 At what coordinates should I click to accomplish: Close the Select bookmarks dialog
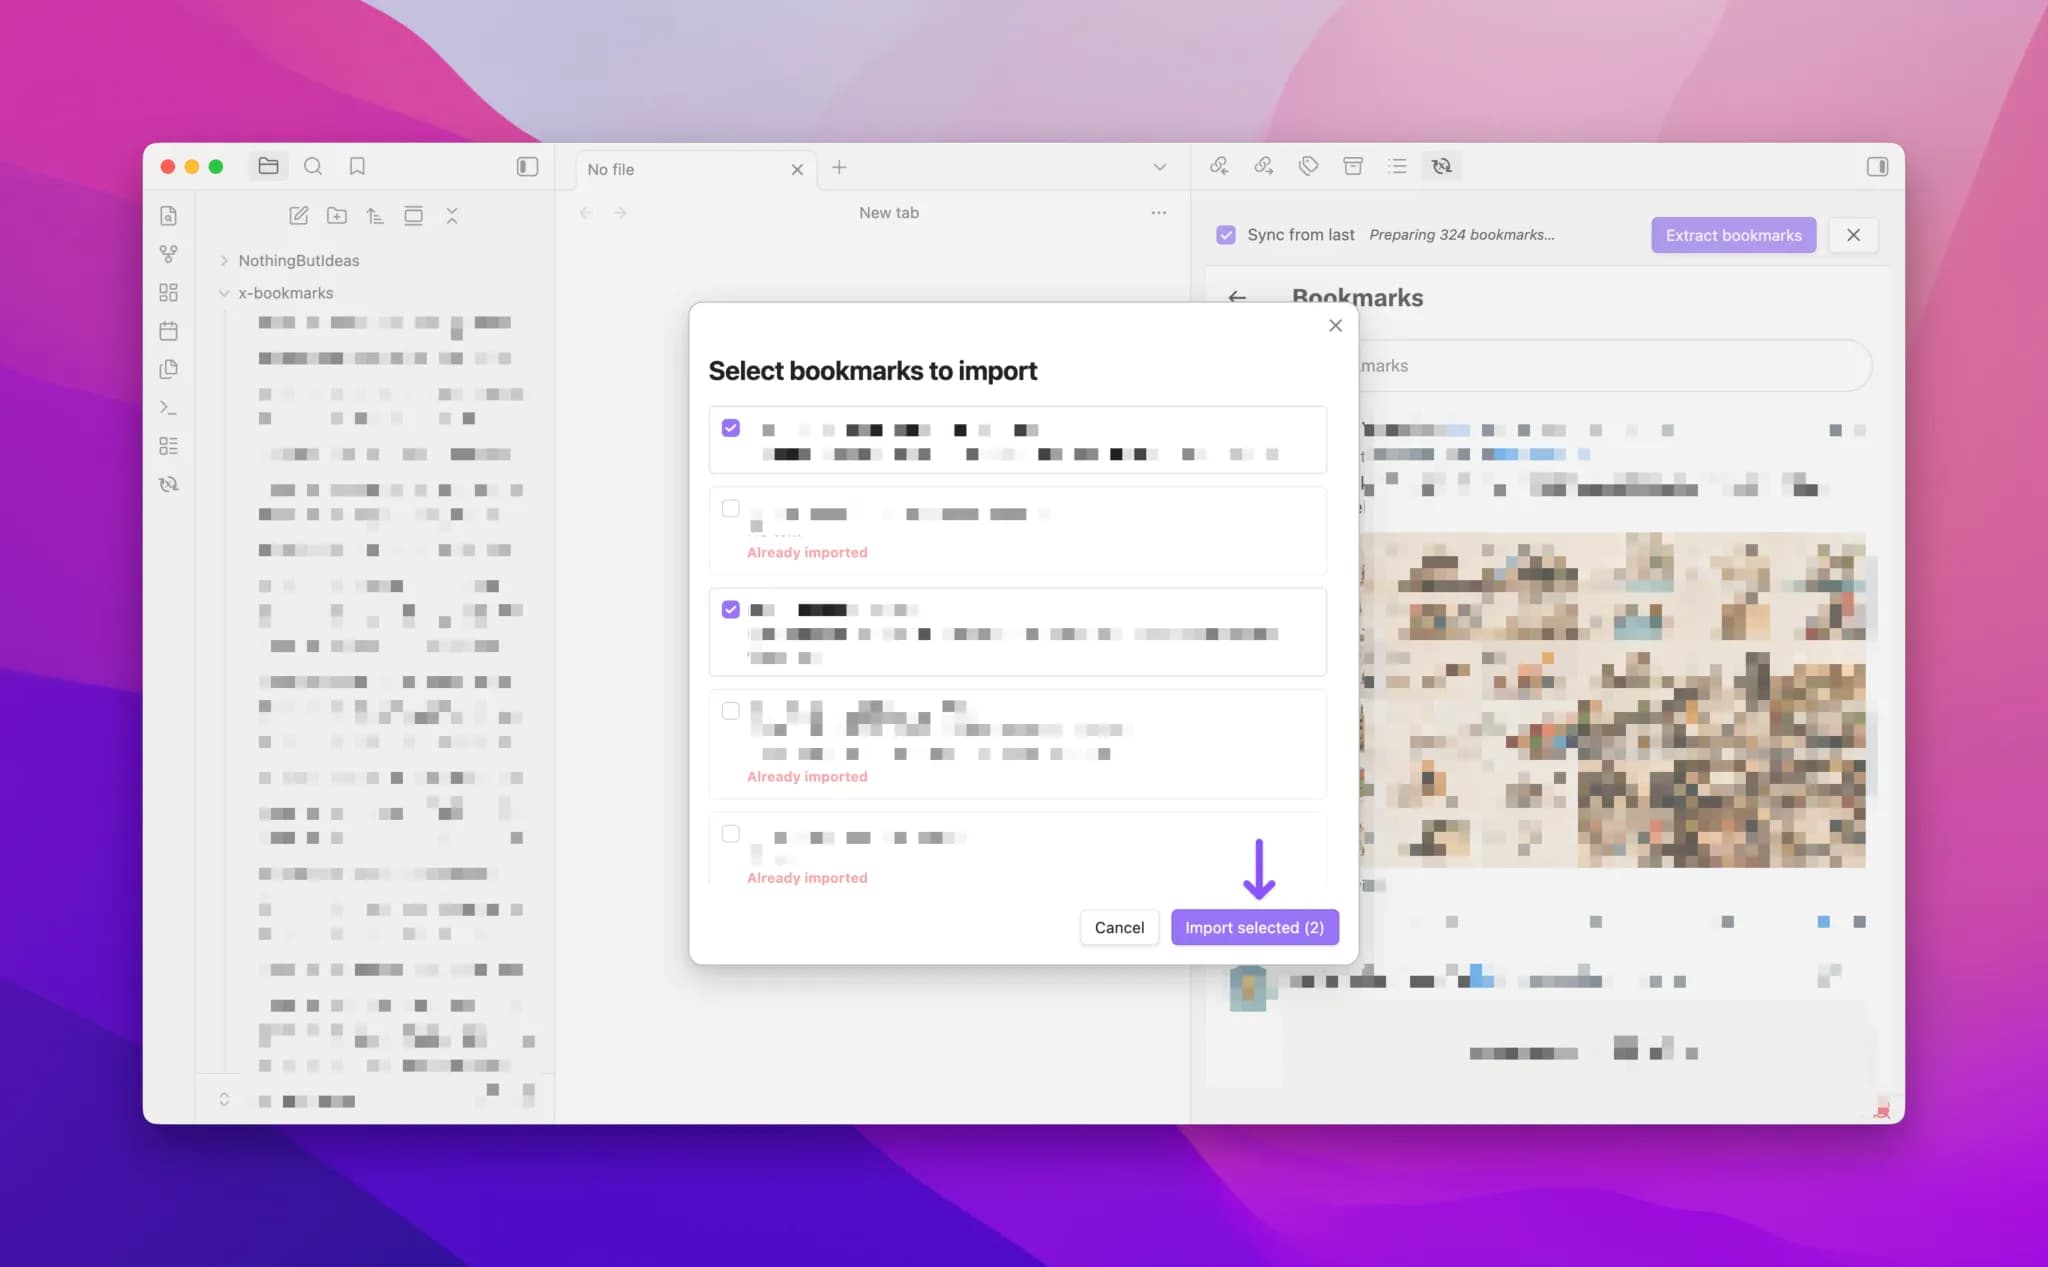click(1335, 326)
